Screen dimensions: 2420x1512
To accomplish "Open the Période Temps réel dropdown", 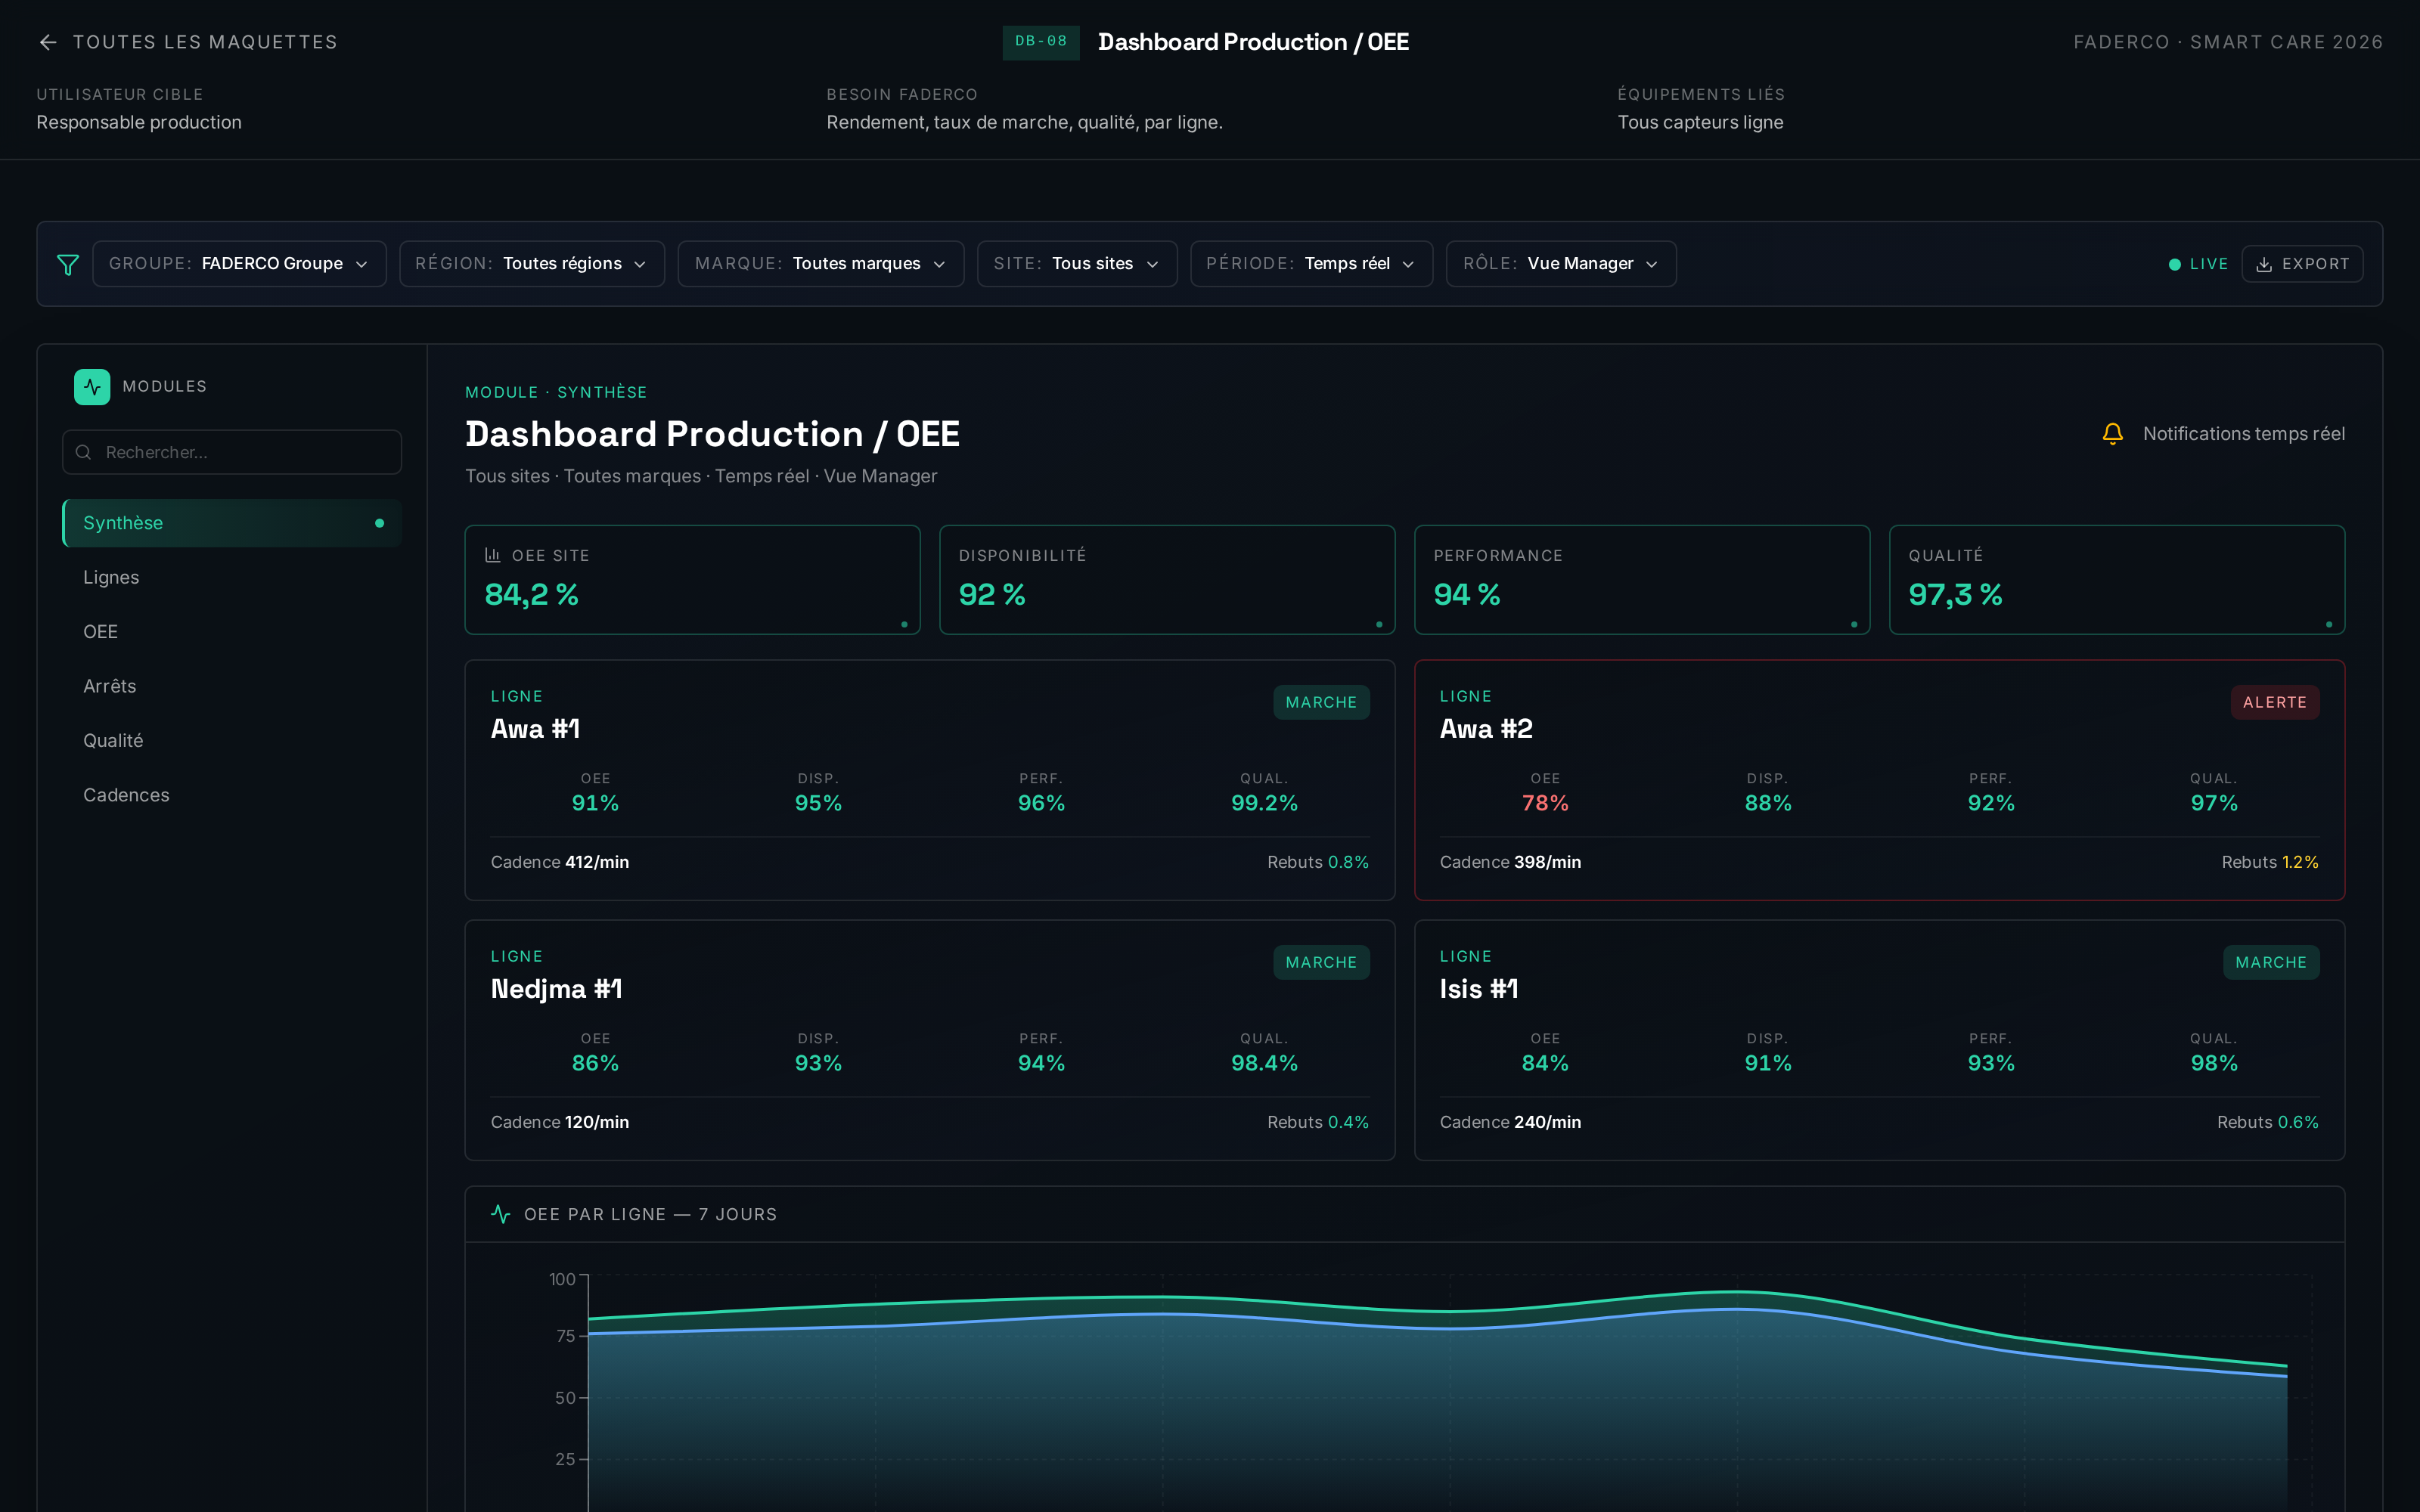I will coord(1311,264).
